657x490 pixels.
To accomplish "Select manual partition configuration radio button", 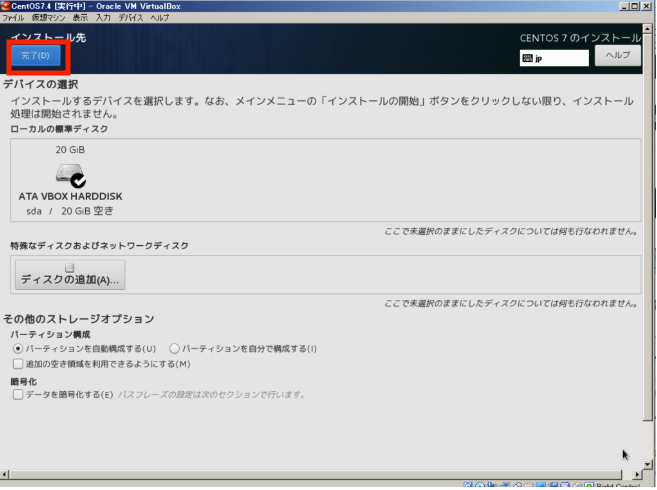I will point(174,349).
